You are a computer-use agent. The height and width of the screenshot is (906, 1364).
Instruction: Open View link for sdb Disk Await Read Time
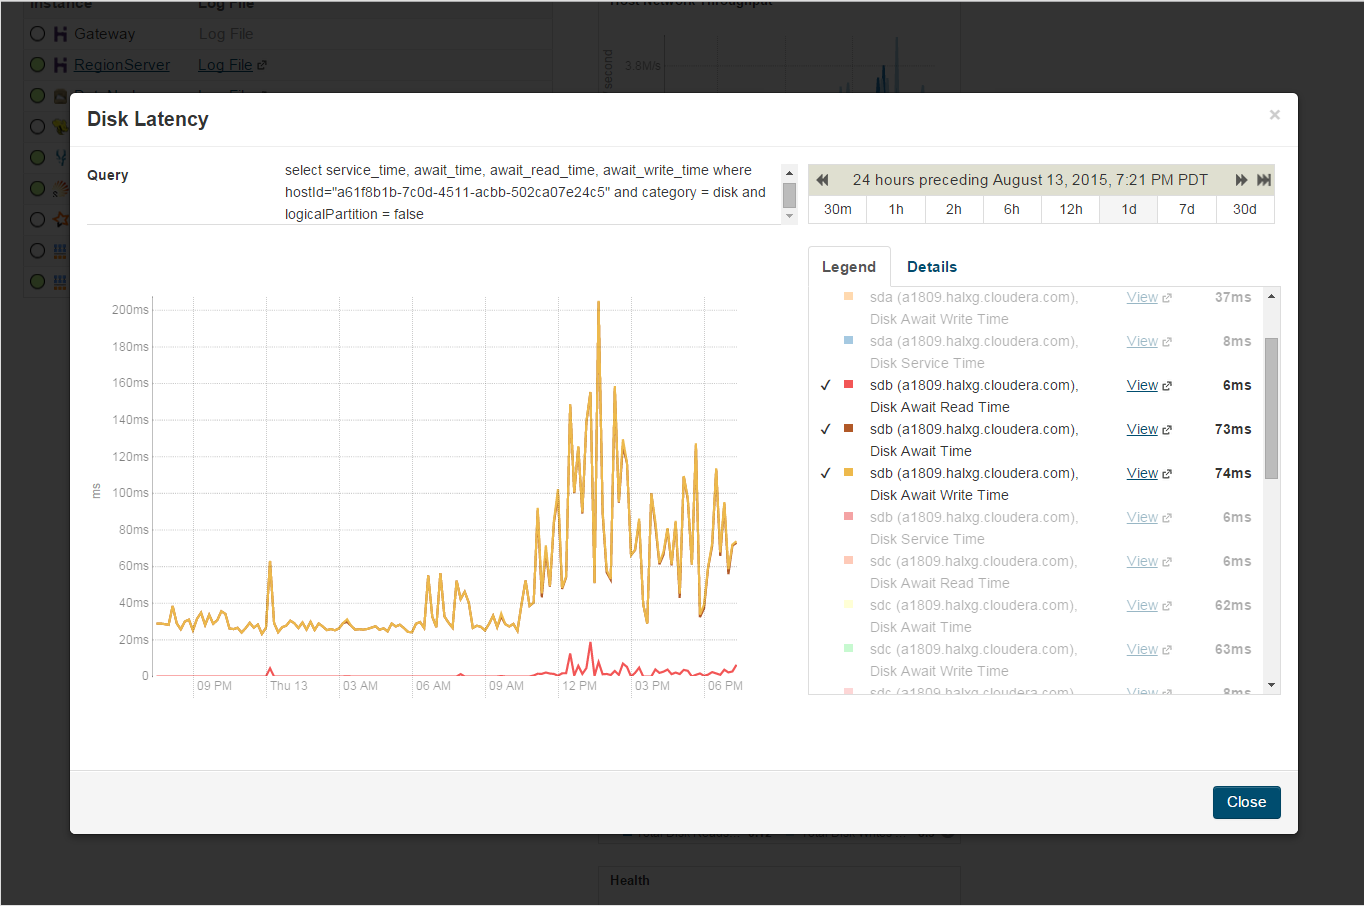pyautogui.click(x=1142, y=385)
